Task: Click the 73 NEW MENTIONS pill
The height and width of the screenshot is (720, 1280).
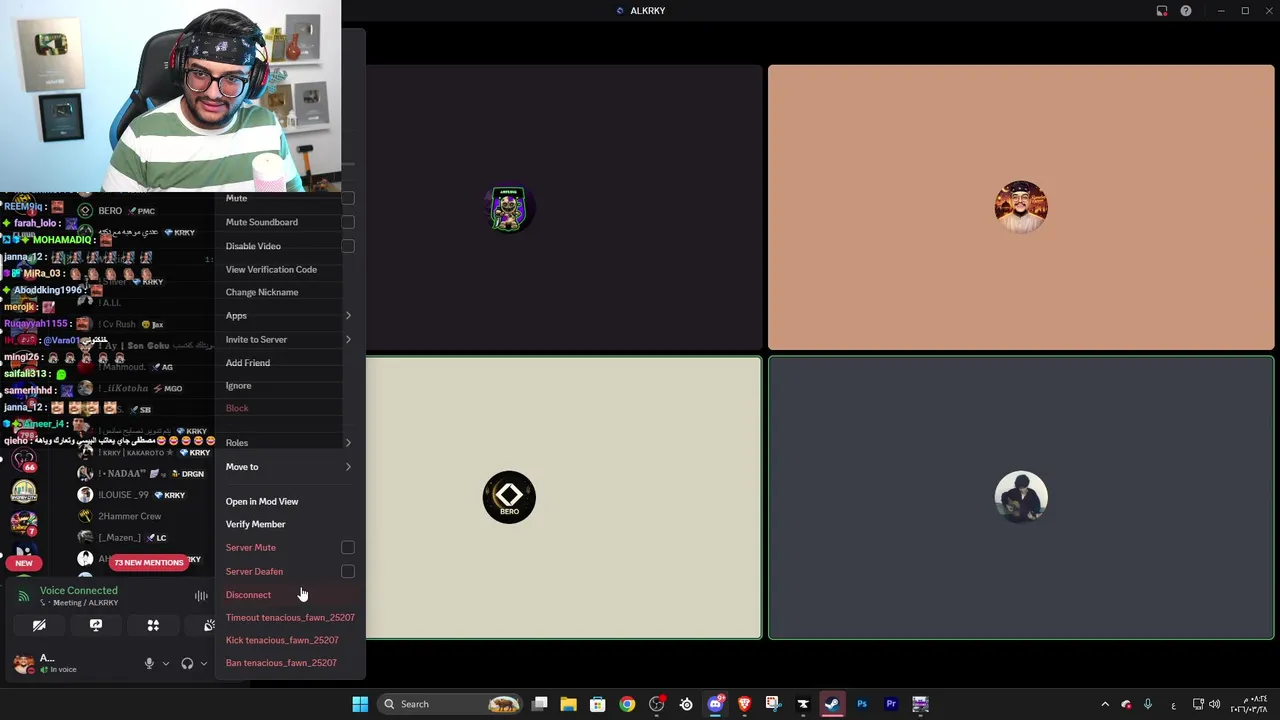Action: point(149,563)
